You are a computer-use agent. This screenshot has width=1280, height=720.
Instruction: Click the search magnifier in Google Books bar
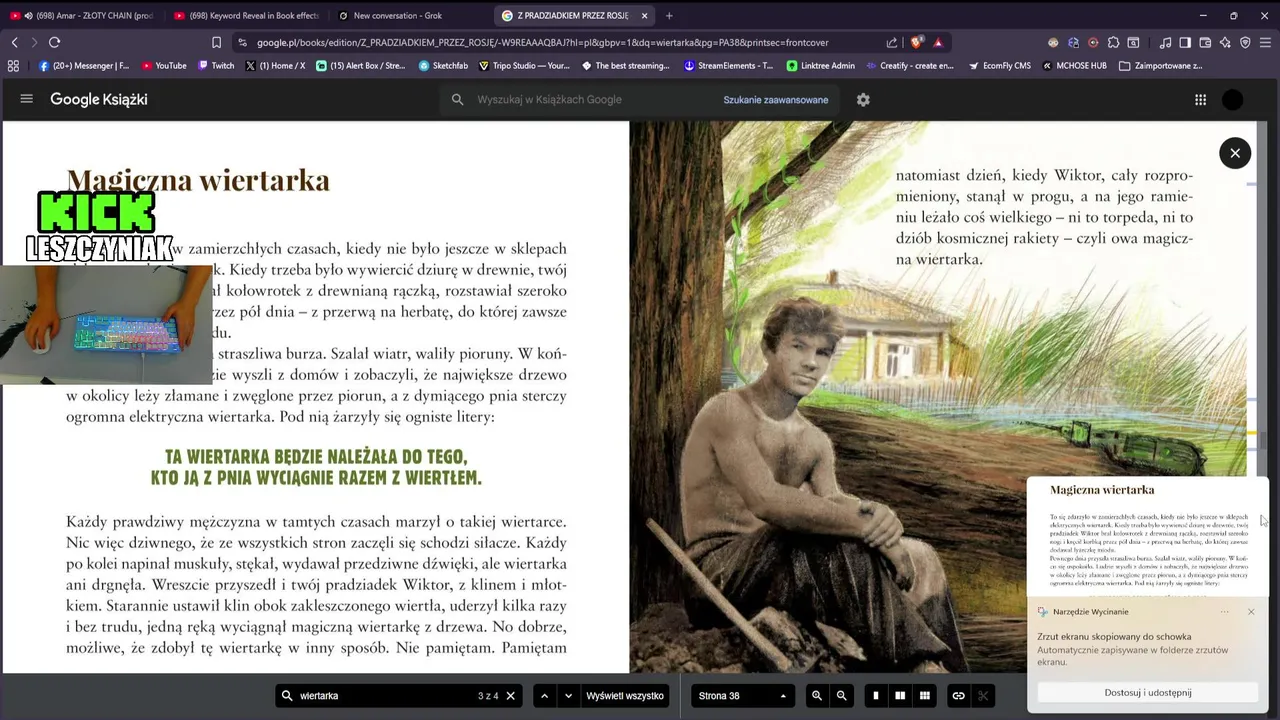tap(457, 99)
